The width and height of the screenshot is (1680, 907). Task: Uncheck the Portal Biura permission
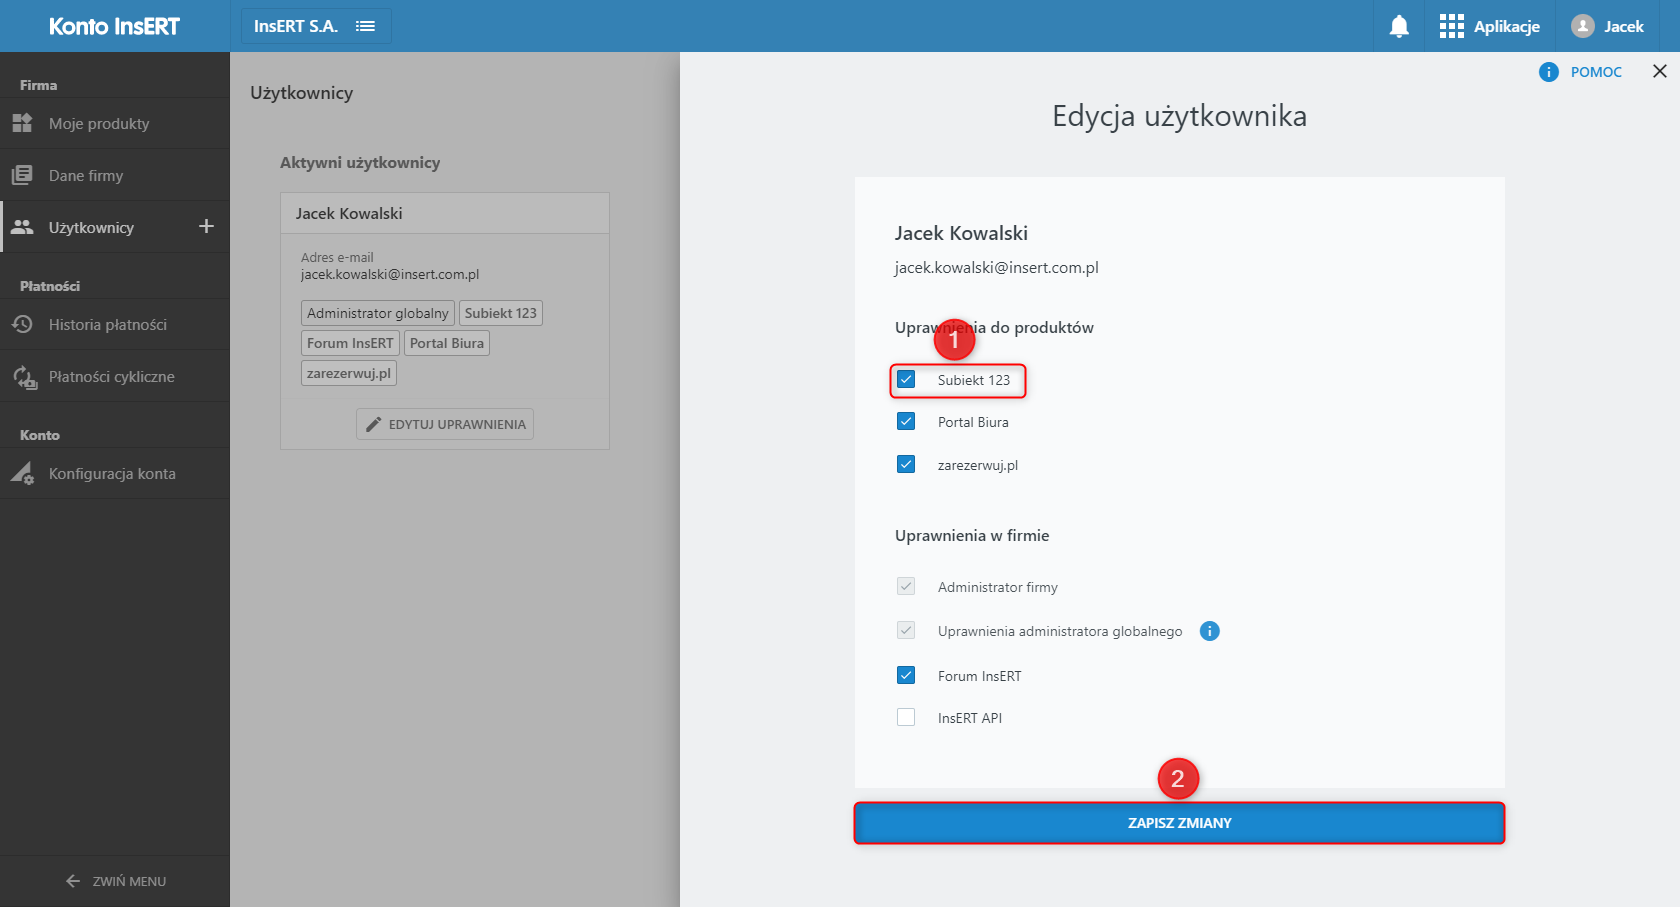click(x=906, y=421)
